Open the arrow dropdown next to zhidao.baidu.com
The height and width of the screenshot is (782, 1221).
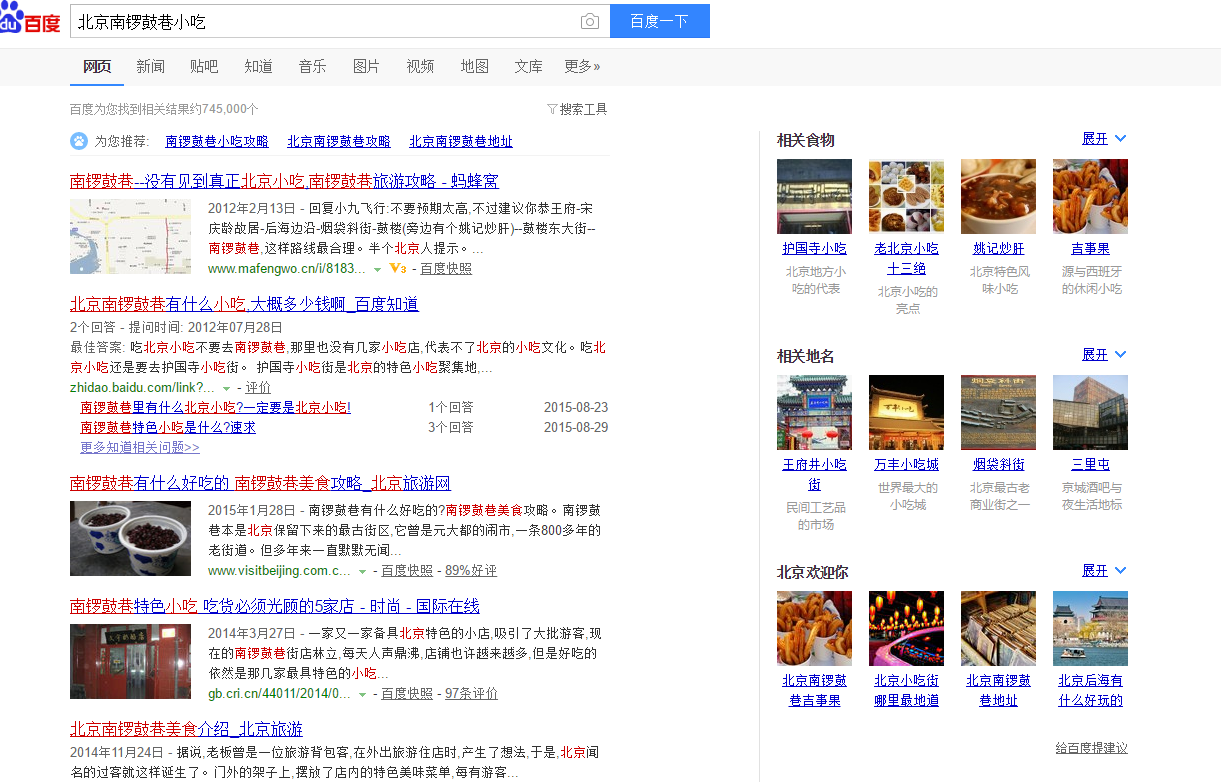226,387
